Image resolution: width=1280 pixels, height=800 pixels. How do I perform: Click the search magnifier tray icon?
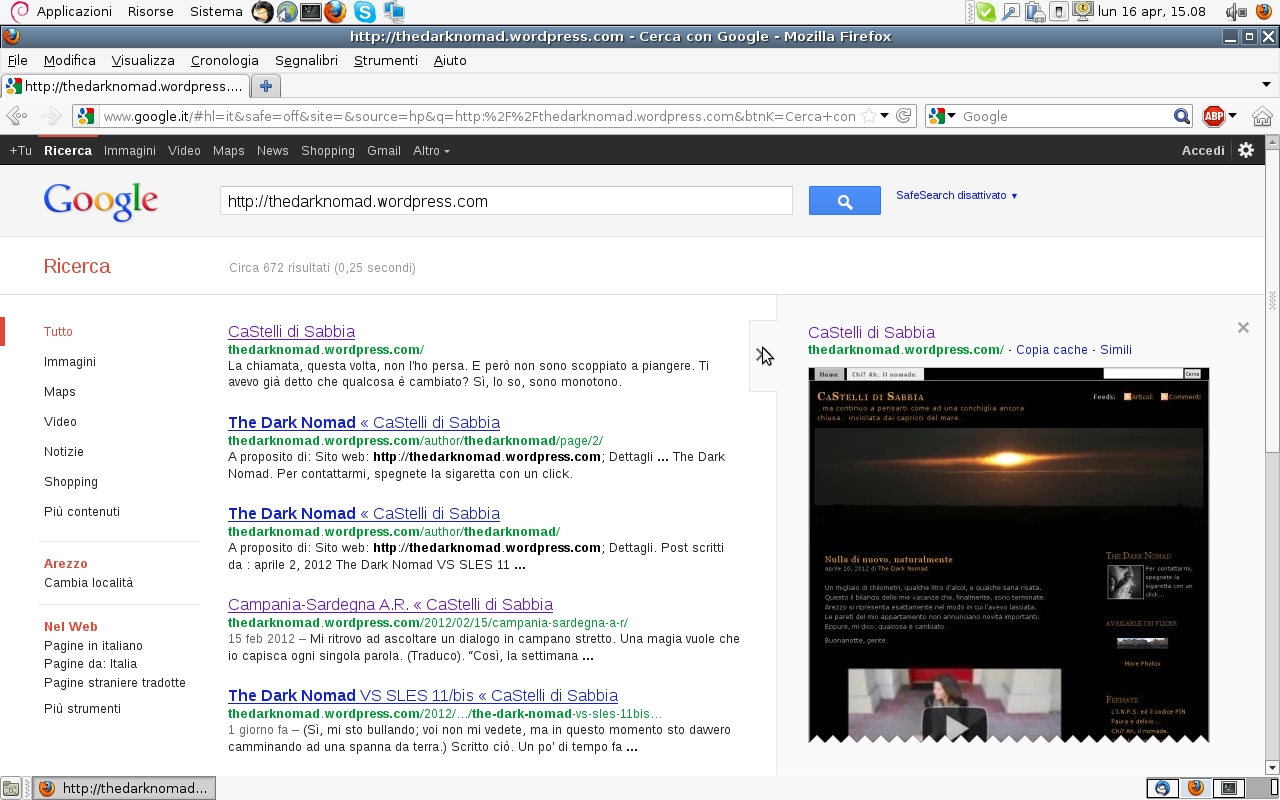1010,12
